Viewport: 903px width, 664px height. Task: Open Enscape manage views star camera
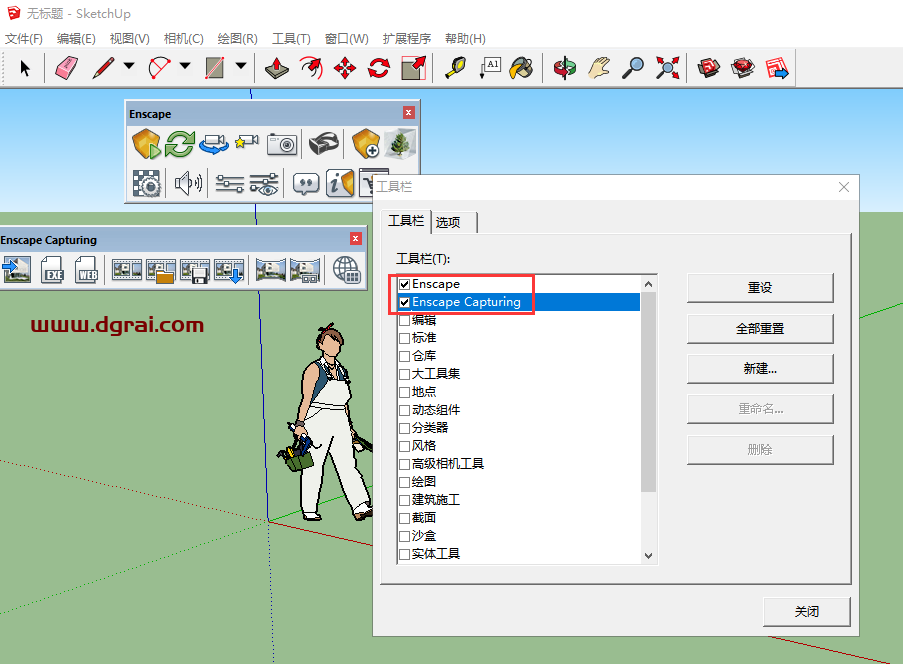(x=247, y=142)
